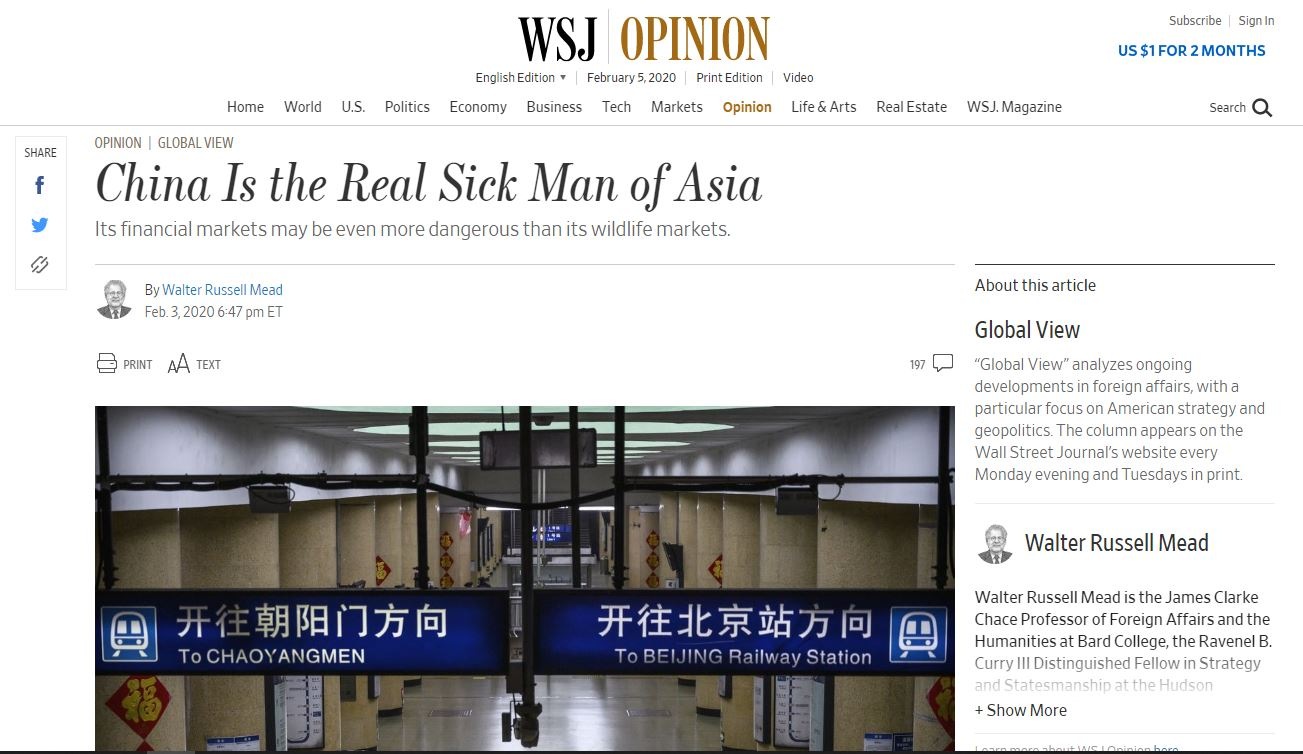Click the subway station article photo
The height and width of the screenshot is (754, 1303).
coord(525,578)
